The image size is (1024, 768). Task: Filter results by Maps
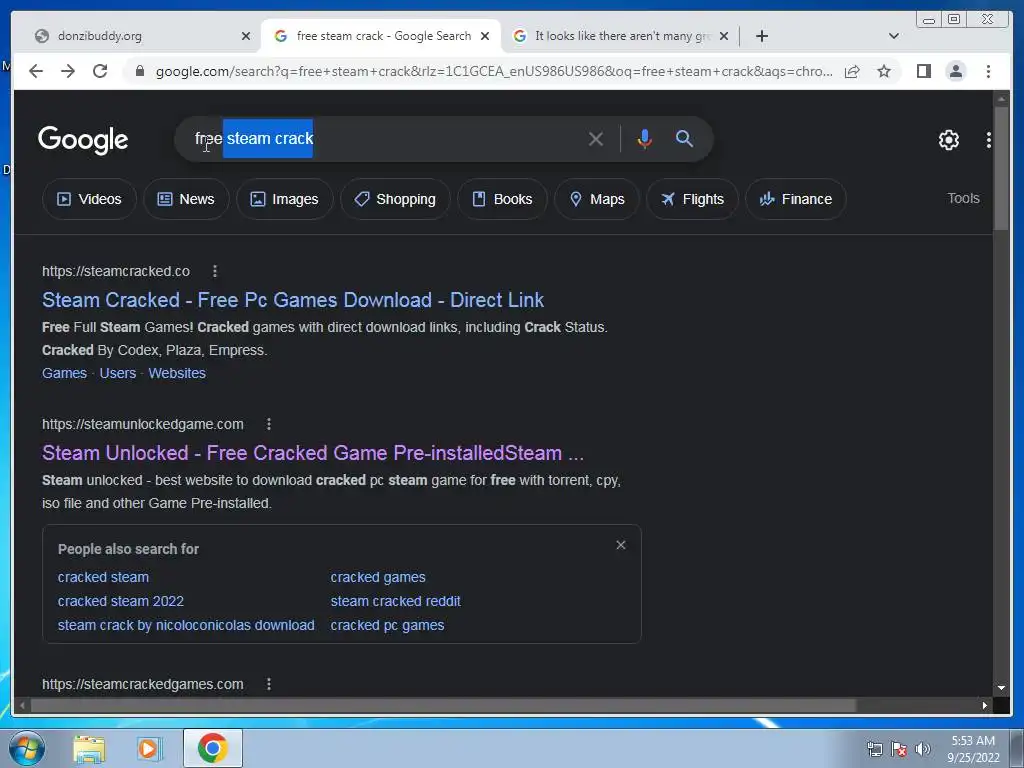click(x=597, y=199)
